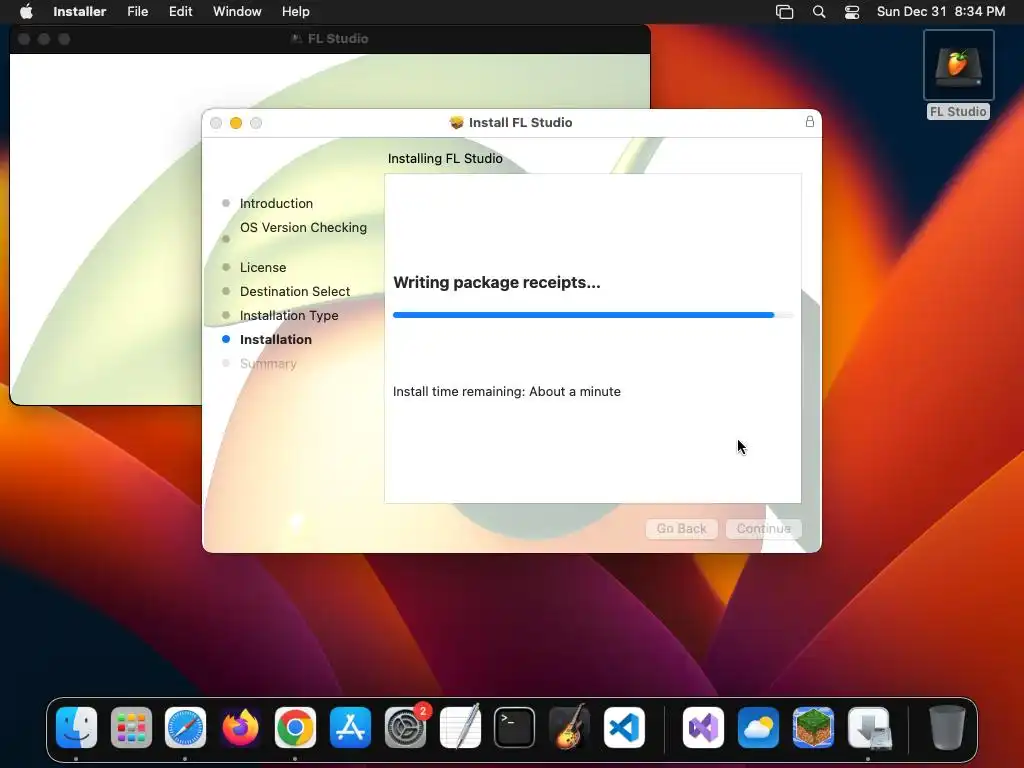Select the Introduction step
This screenshot has height=768, width=1024.
click(276, 203)
